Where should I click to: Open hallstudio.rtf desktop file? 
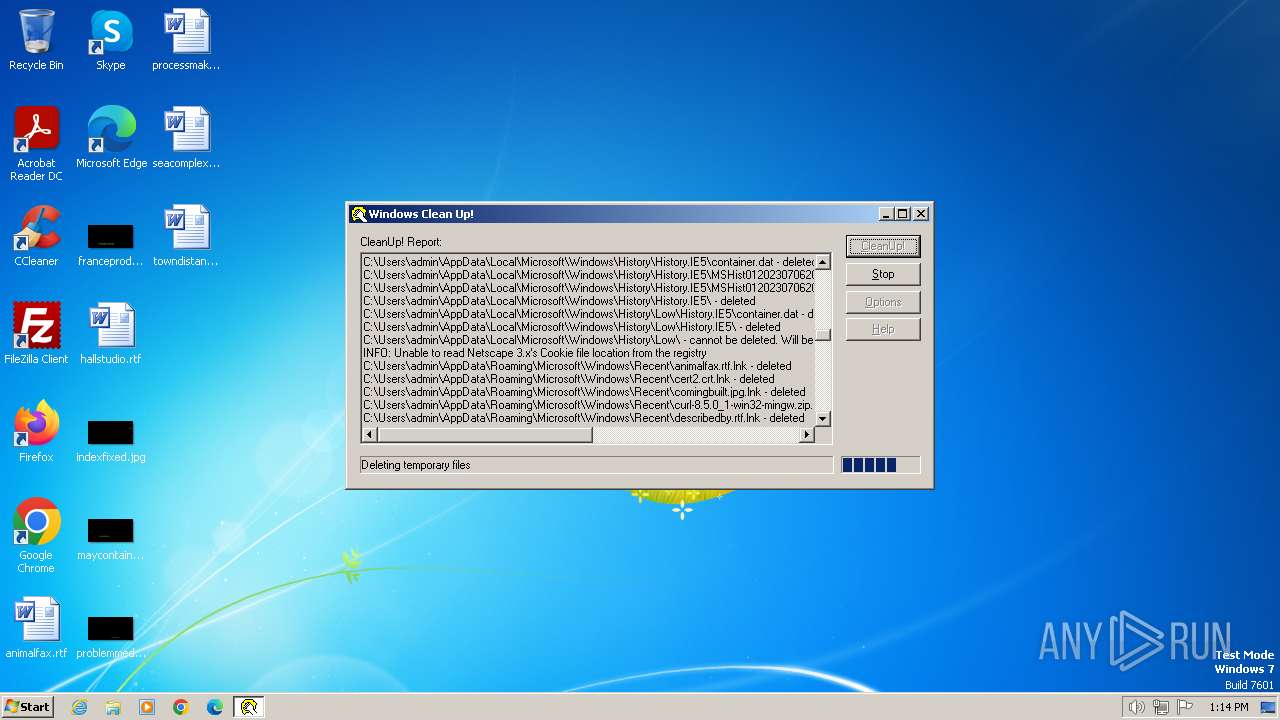pos(110,334)
